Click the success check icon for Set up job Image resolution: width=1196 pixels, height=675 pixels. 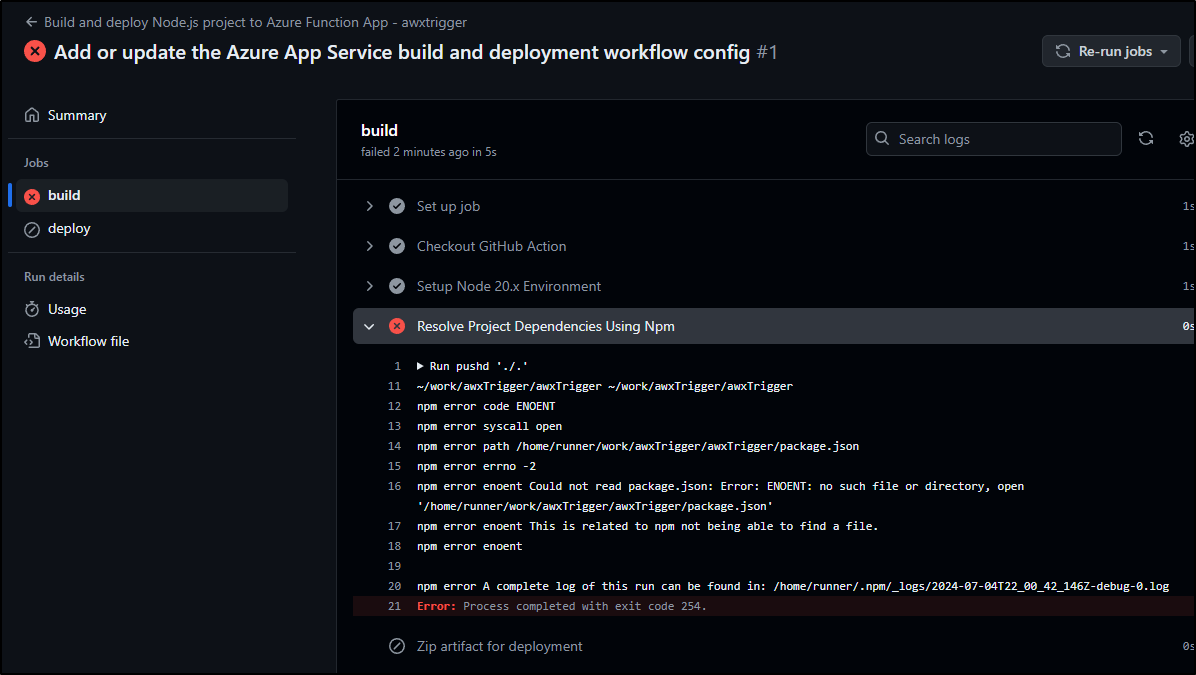tap(397, 206)
